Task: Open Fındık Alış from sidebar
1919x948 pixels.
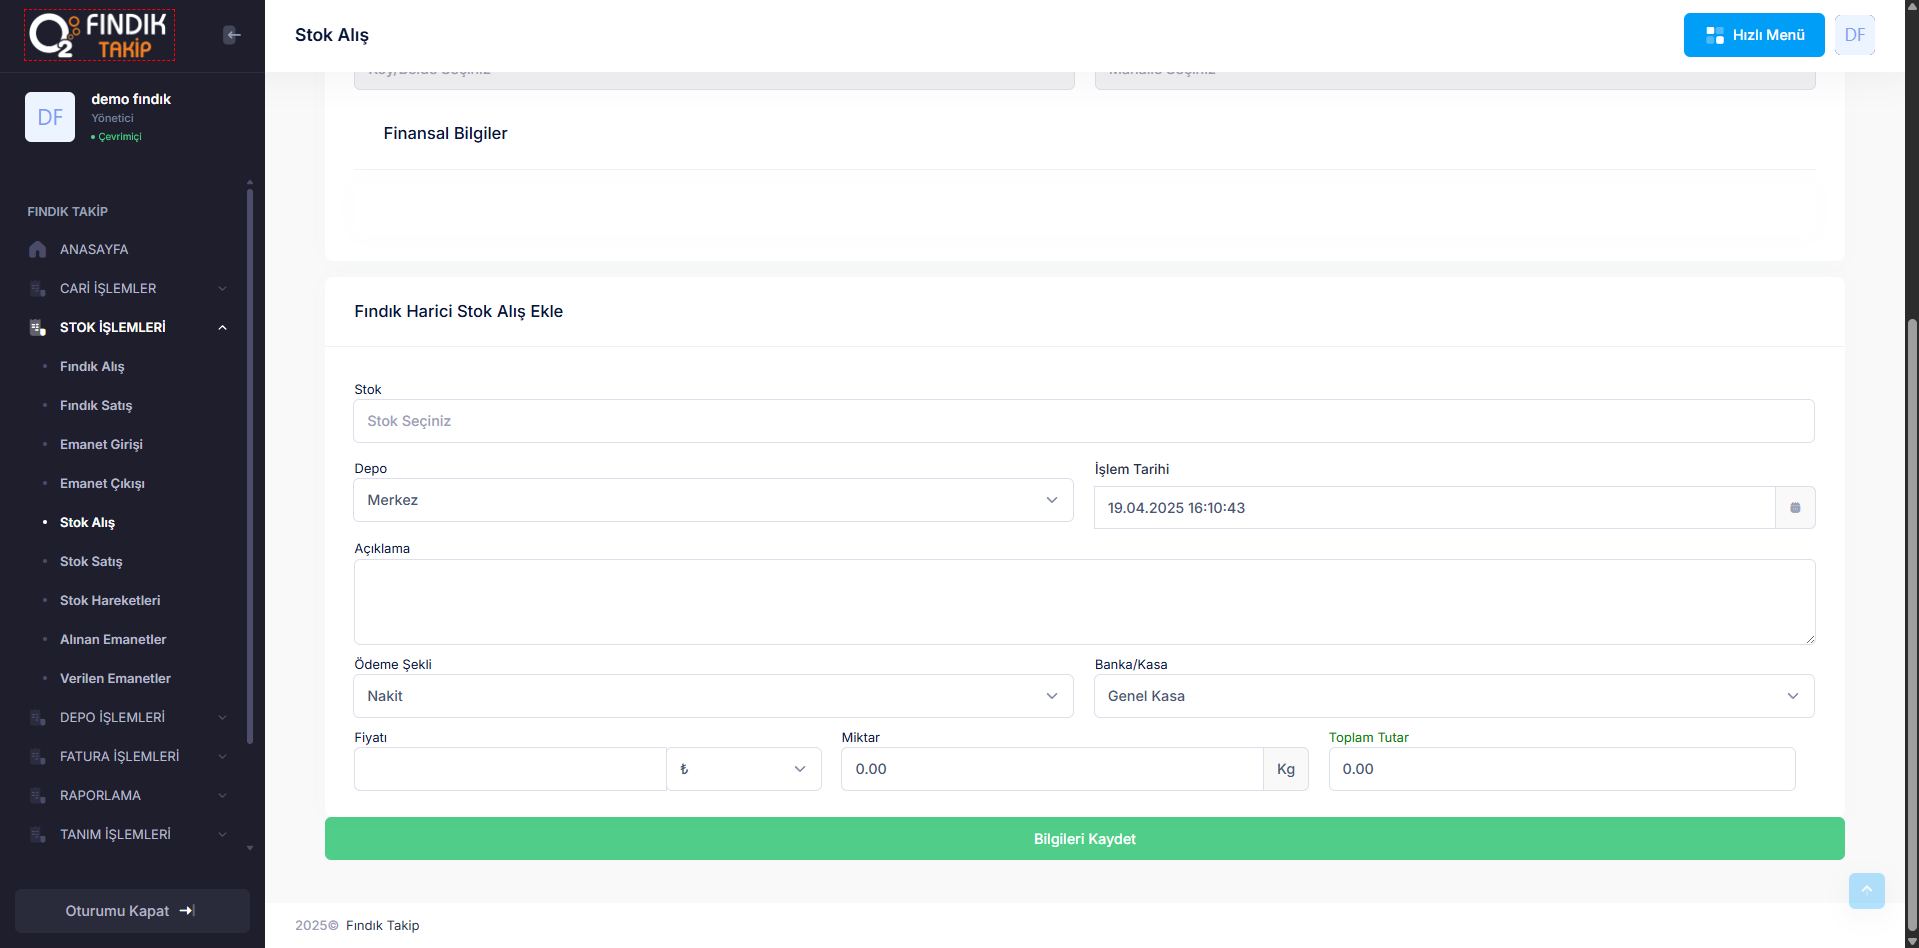Action: pos(92,366)
